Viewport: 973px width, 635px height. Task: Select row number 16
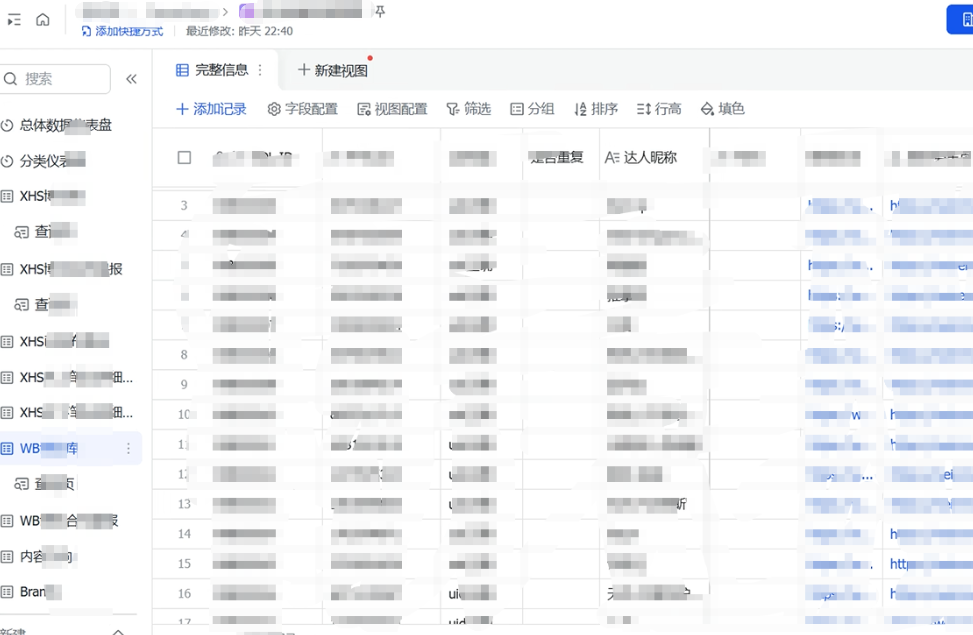point(184,593)
